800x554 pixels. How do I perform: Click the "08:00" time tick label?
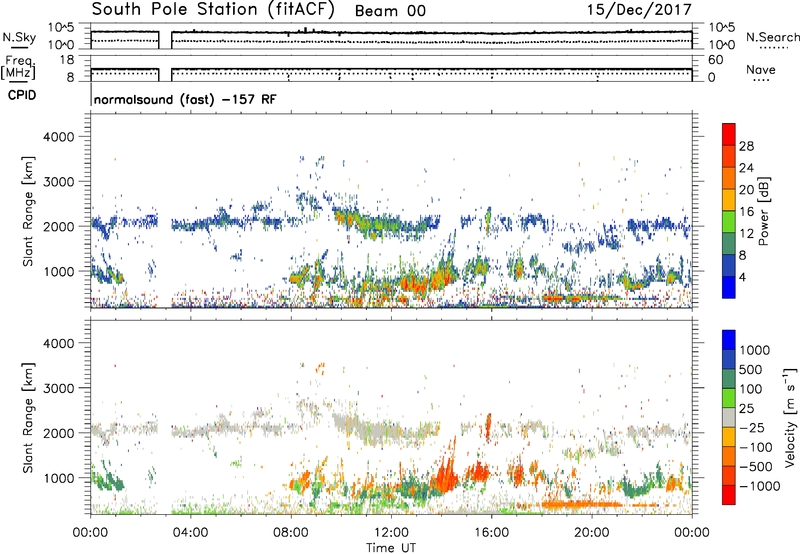click(x=290, y=533)
